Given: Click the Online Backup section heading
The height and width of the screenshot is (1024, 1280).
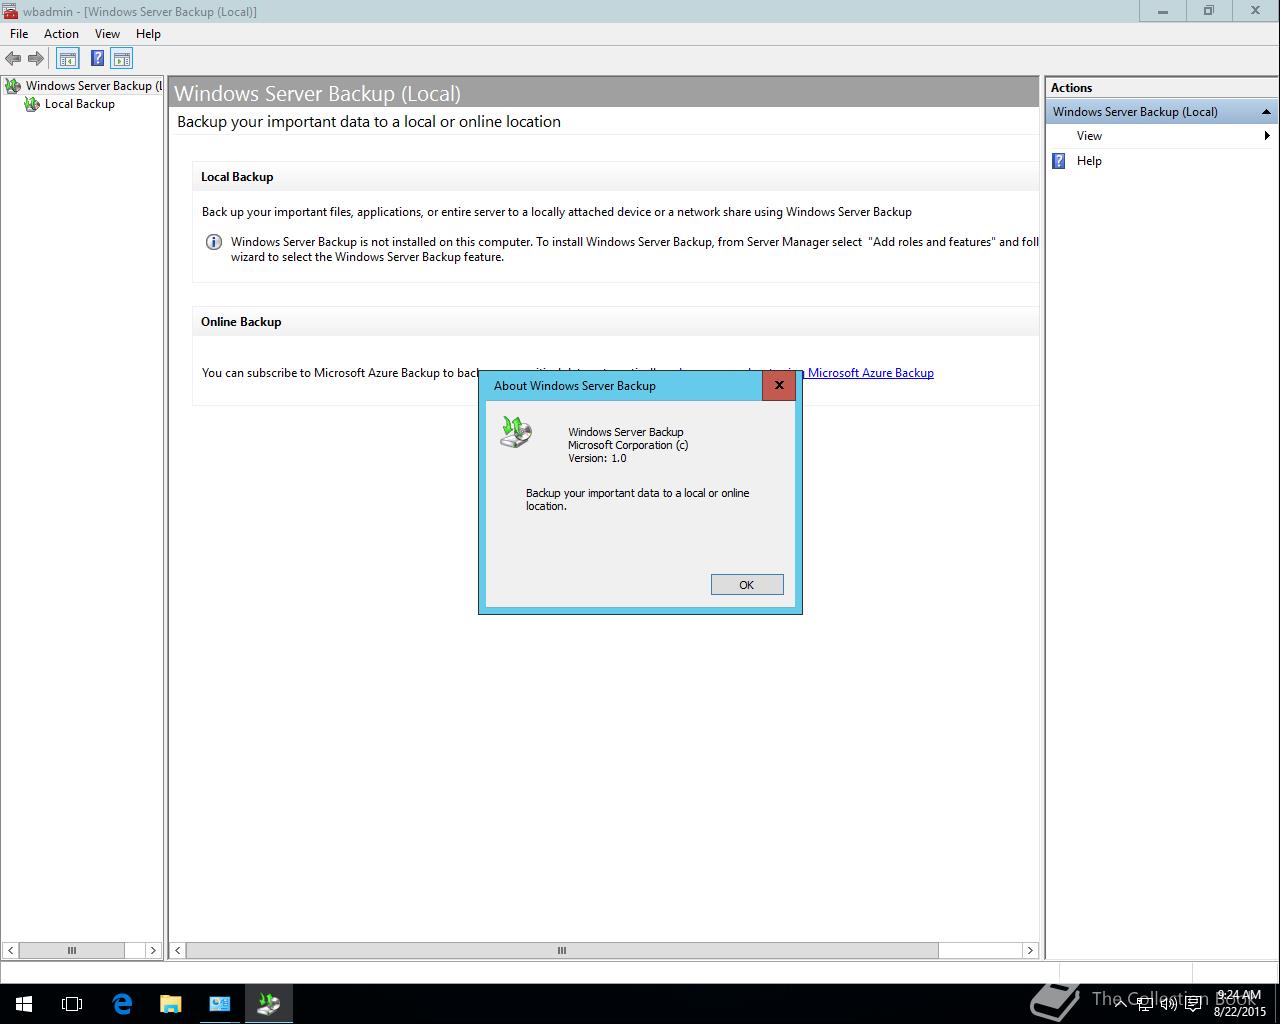Looking at the screenshot, I should [241, 322].
